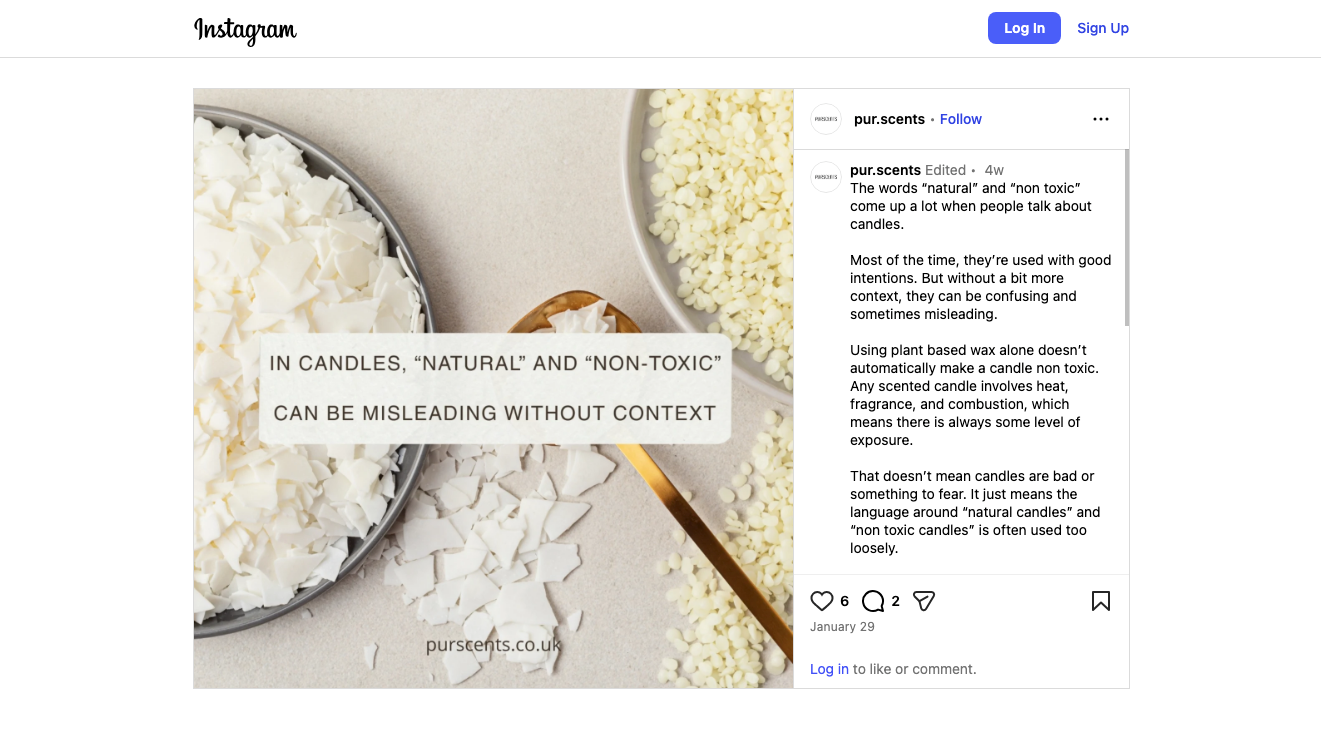1321x733 pixels.
Task: Follow the pur.scents account
Action: (x=961, y=119)
